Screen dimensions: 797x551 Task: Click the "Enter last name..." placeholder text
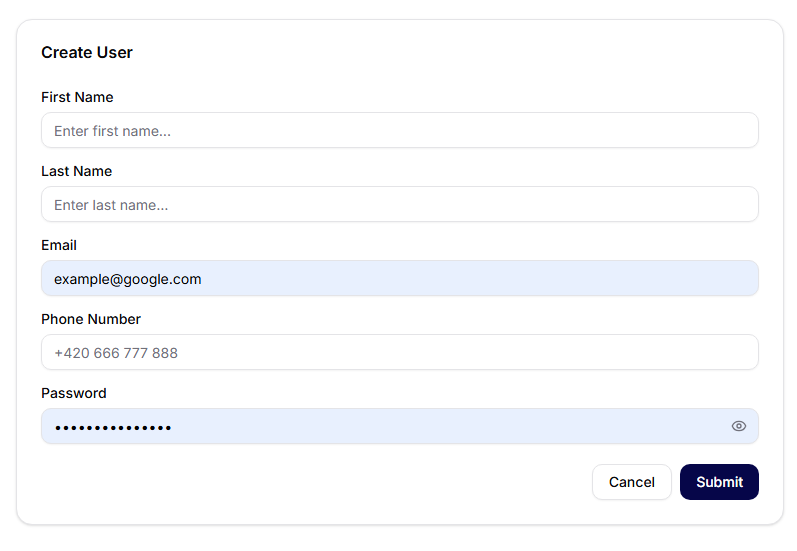pyautogui.click(x=111, y=205)
